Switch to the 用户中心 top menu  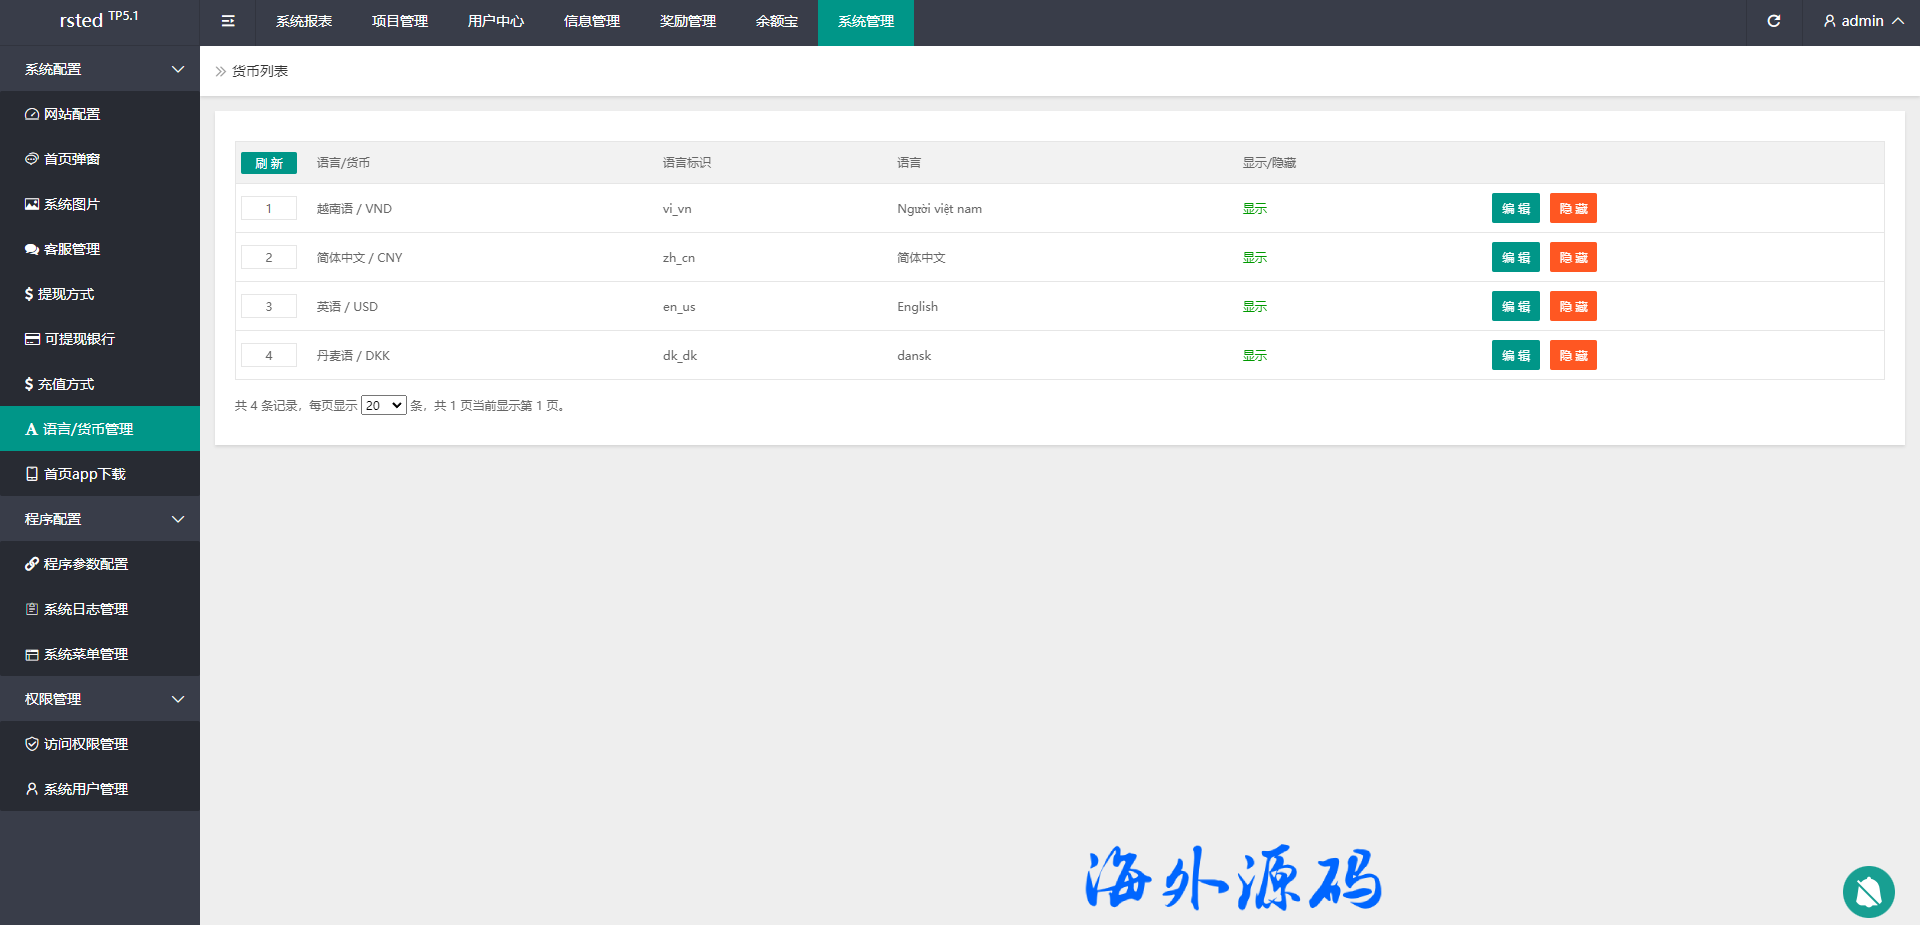click(495, 21)
